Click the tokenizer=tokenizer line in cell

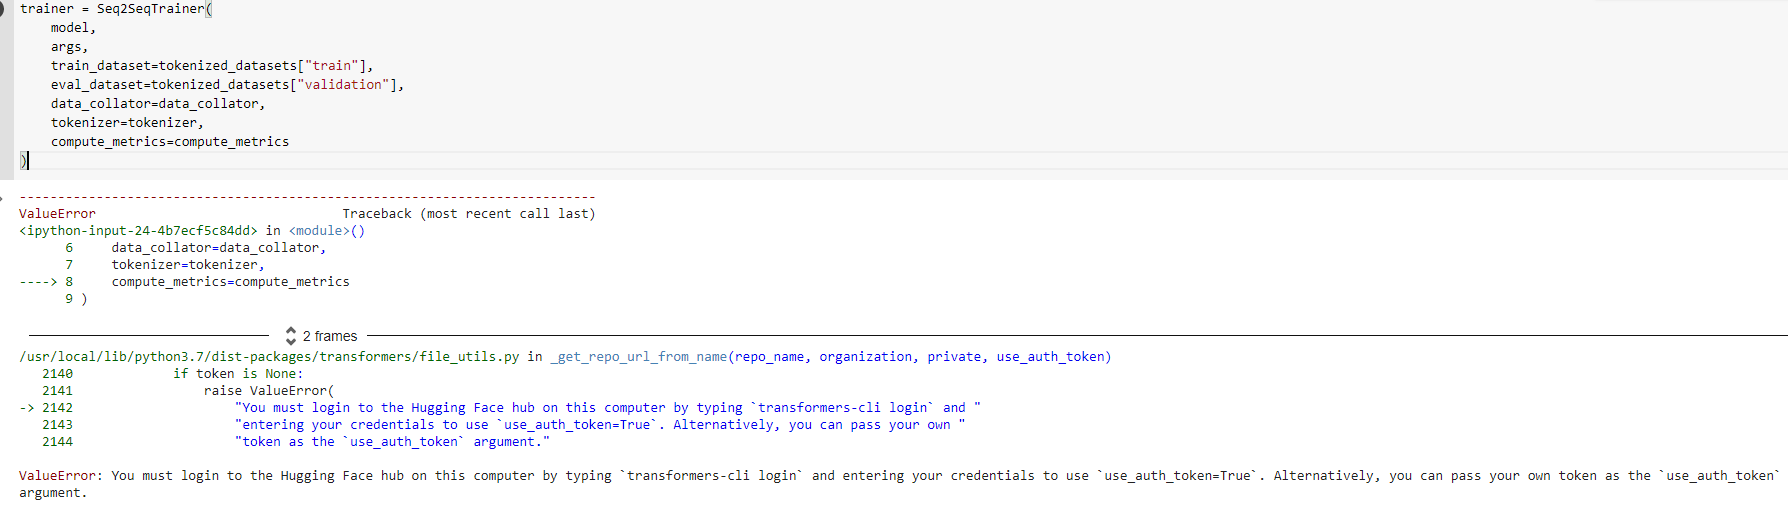click(127, 123)
